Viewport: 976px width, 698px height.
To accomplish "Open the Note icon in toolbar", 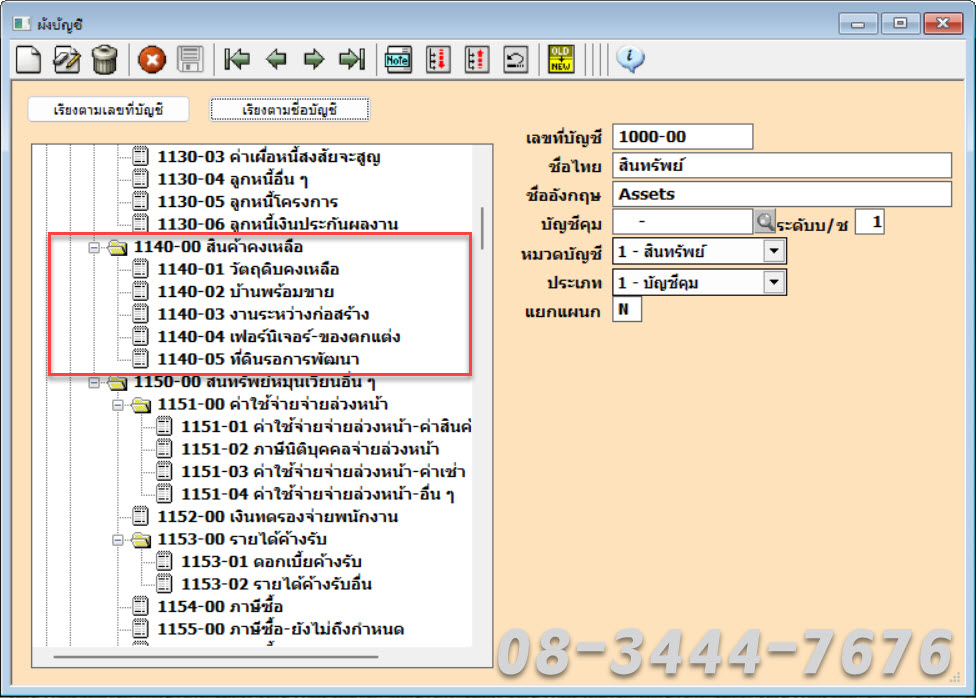I will click(398, 60).
